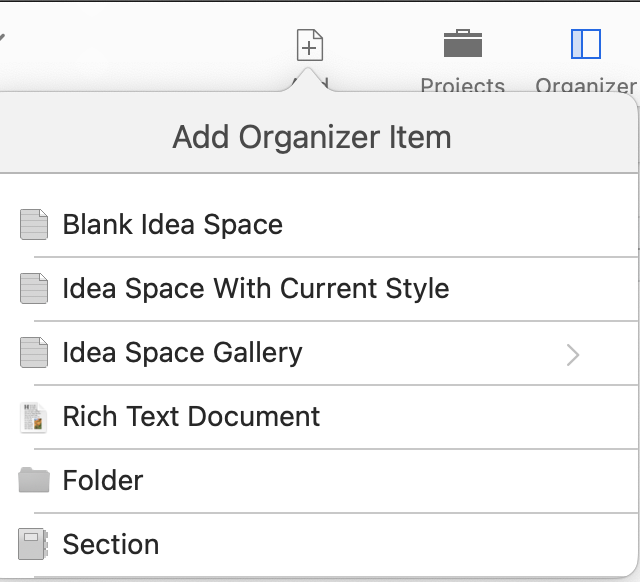Open Projects via the briefcase icon
Viewport: 640px width, 582px height.
(463, 44)
